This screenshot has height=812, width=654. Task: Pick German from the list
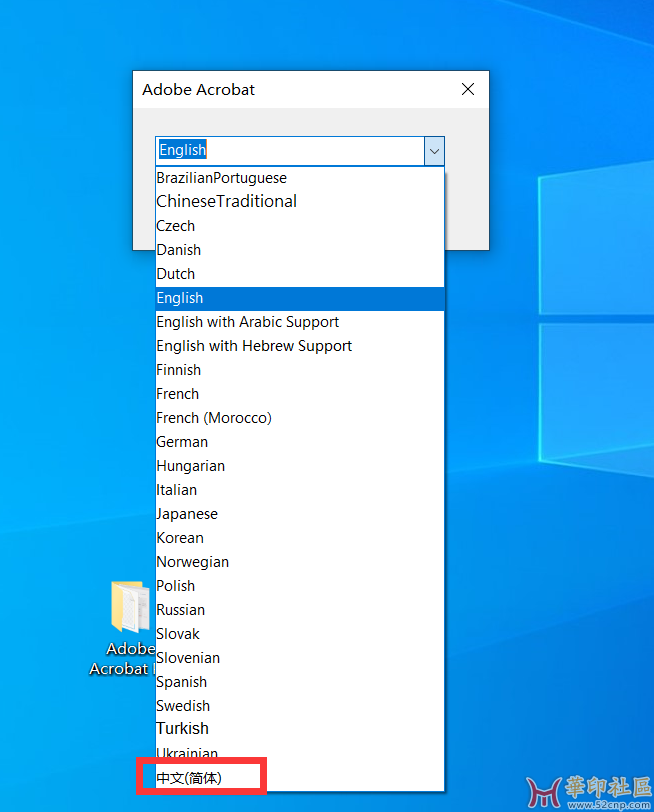[300, 442]
